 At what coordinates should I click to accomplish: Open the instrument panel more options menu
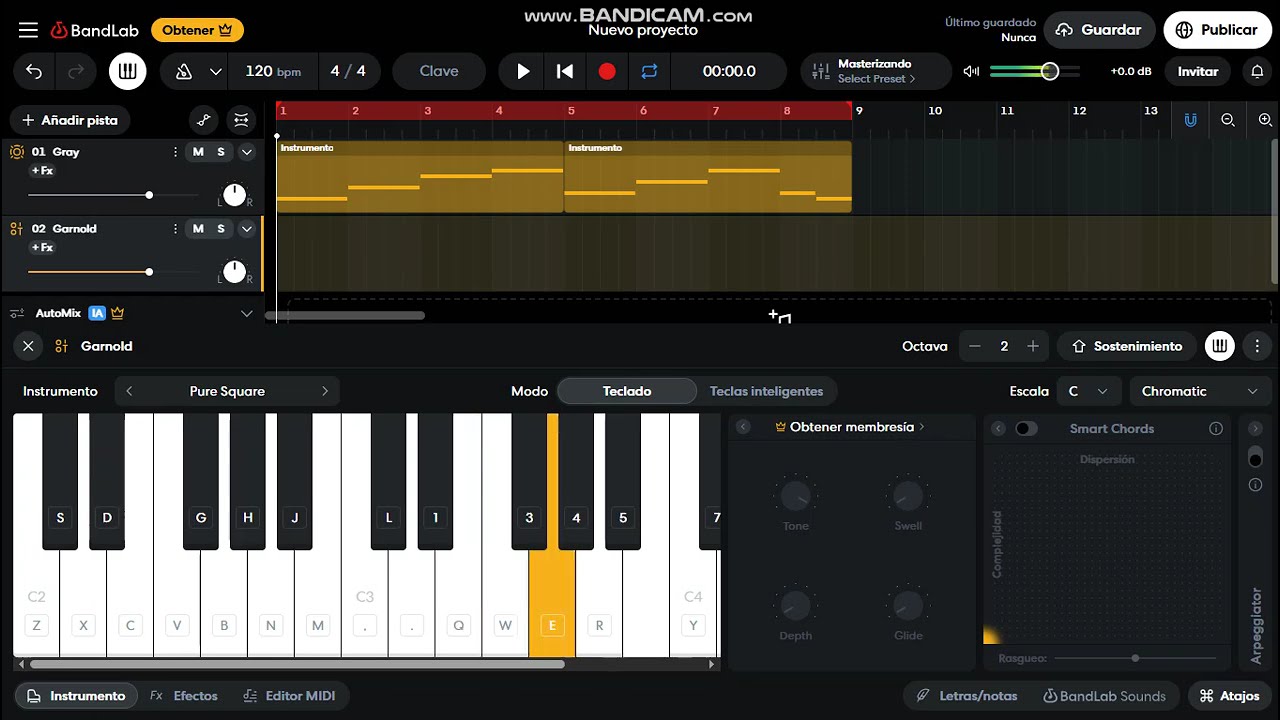1257,346
